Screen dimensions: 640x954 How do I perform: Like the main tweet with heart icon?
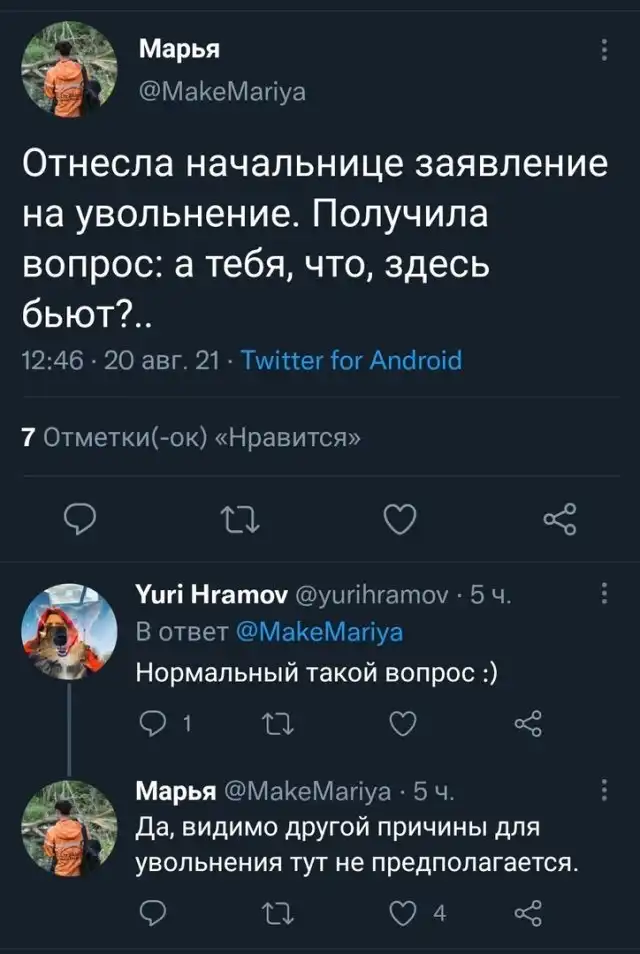coord(400,520)
